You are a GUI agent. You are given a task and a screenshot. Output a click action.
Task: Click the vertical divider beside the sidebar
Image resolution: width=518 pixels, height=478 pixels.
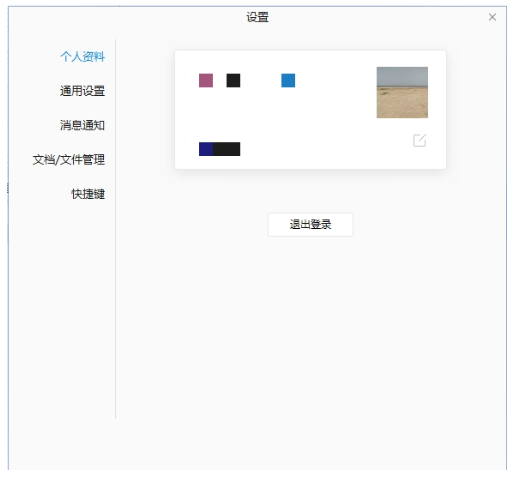(x=115, y=229)
